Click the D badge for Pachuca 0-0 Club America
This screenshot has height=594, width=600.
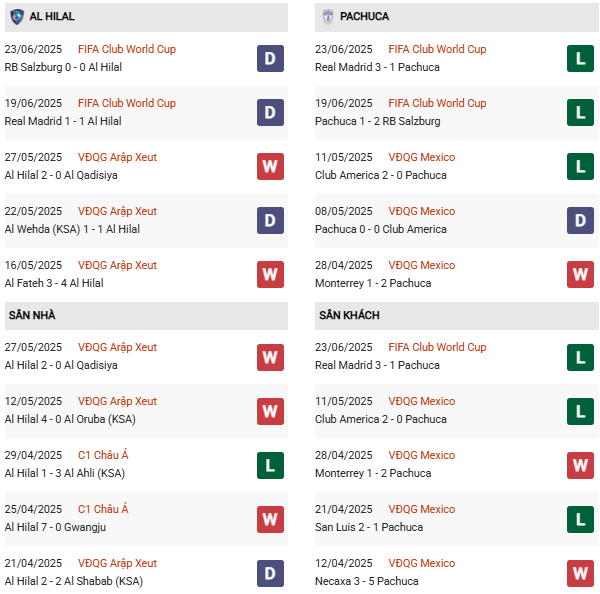coord(580,221)
